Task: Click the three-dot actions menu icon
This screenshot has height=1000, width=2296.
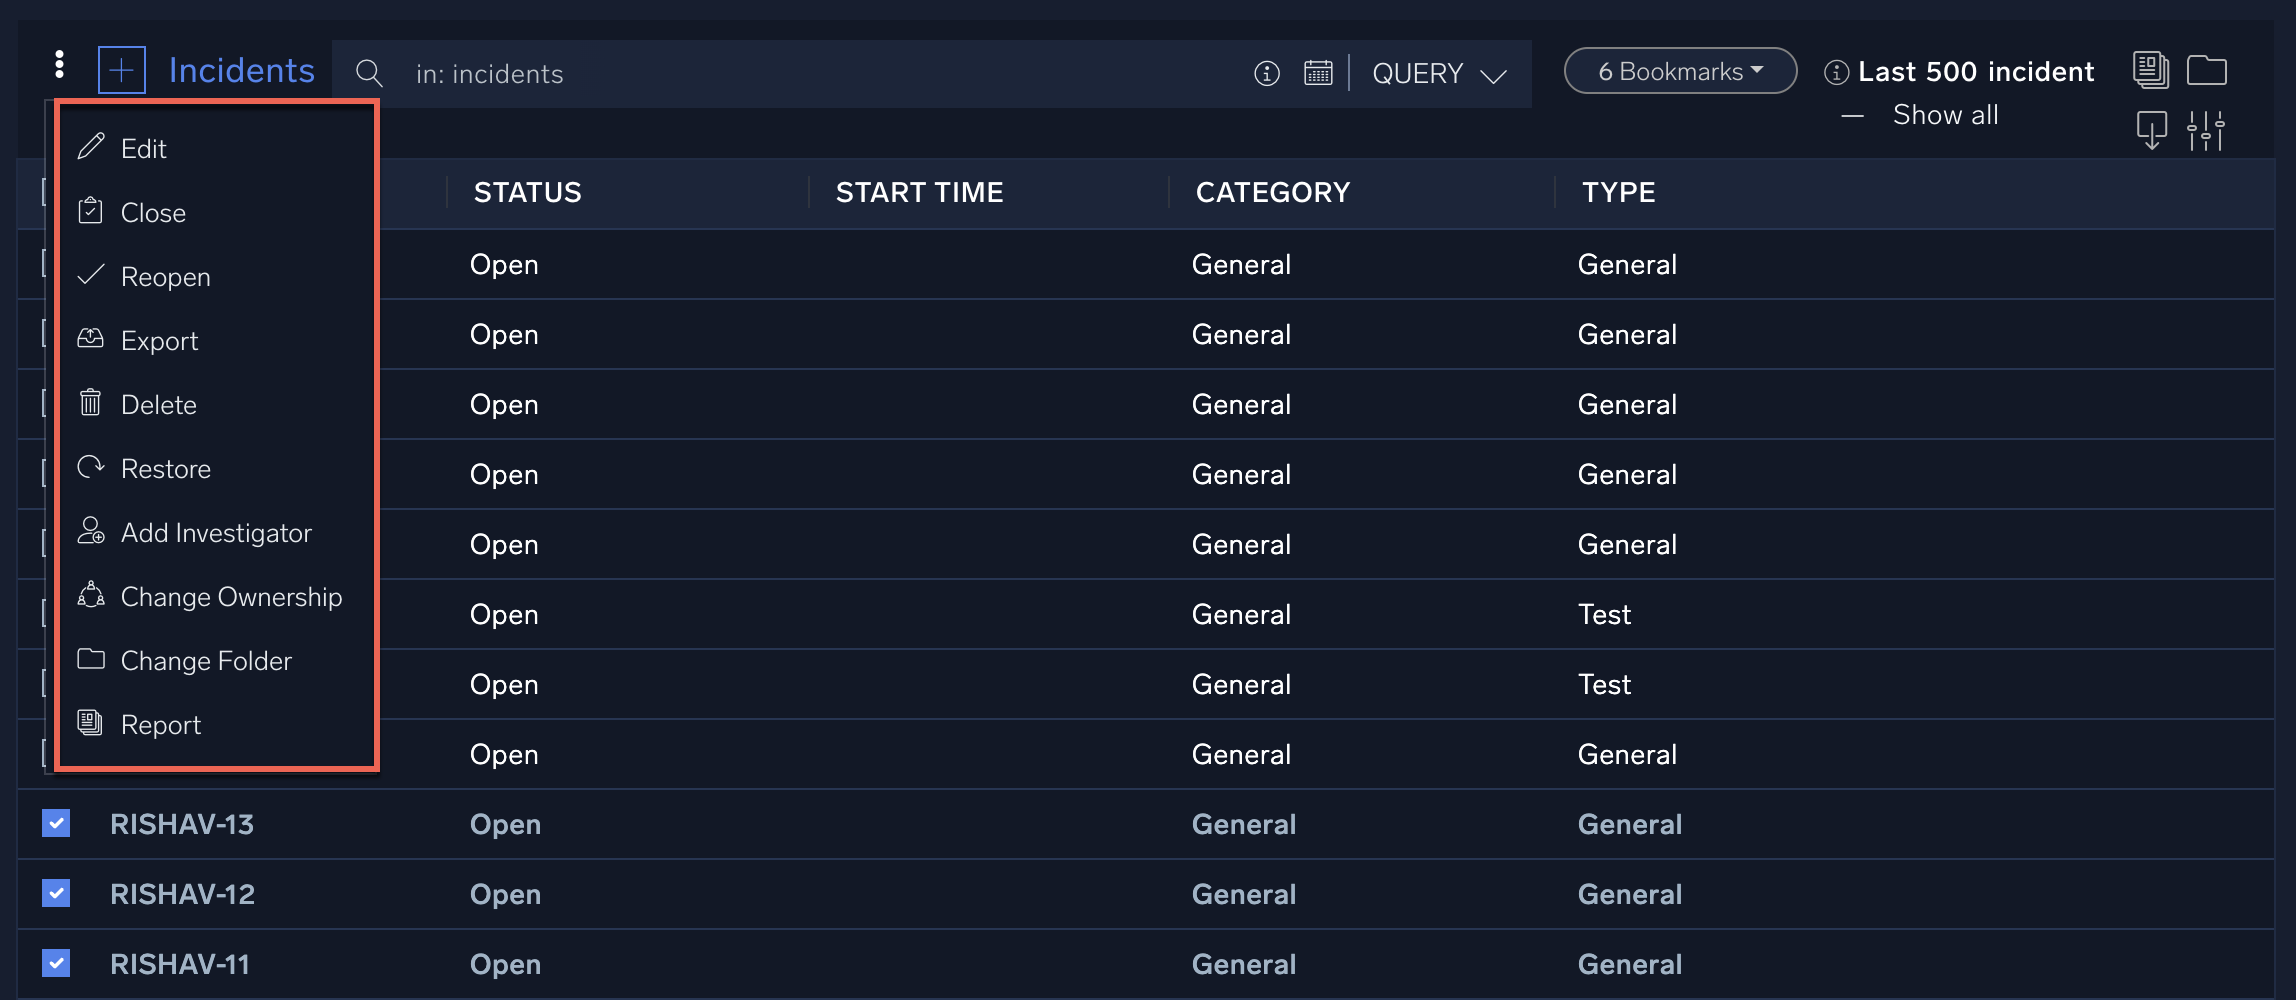Action: coord(60,65)
